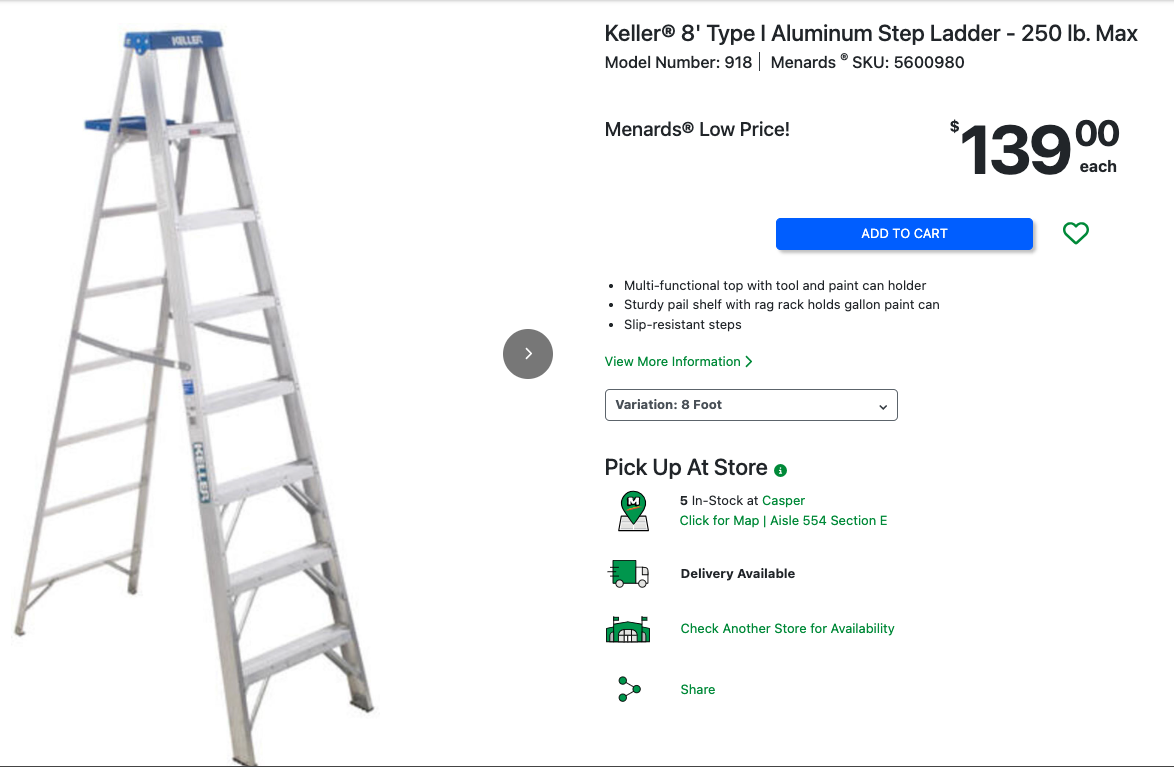Click info icon beside Pick Up At Store
This screenshot has height=767, width=1174.
[x=781, y=470]
